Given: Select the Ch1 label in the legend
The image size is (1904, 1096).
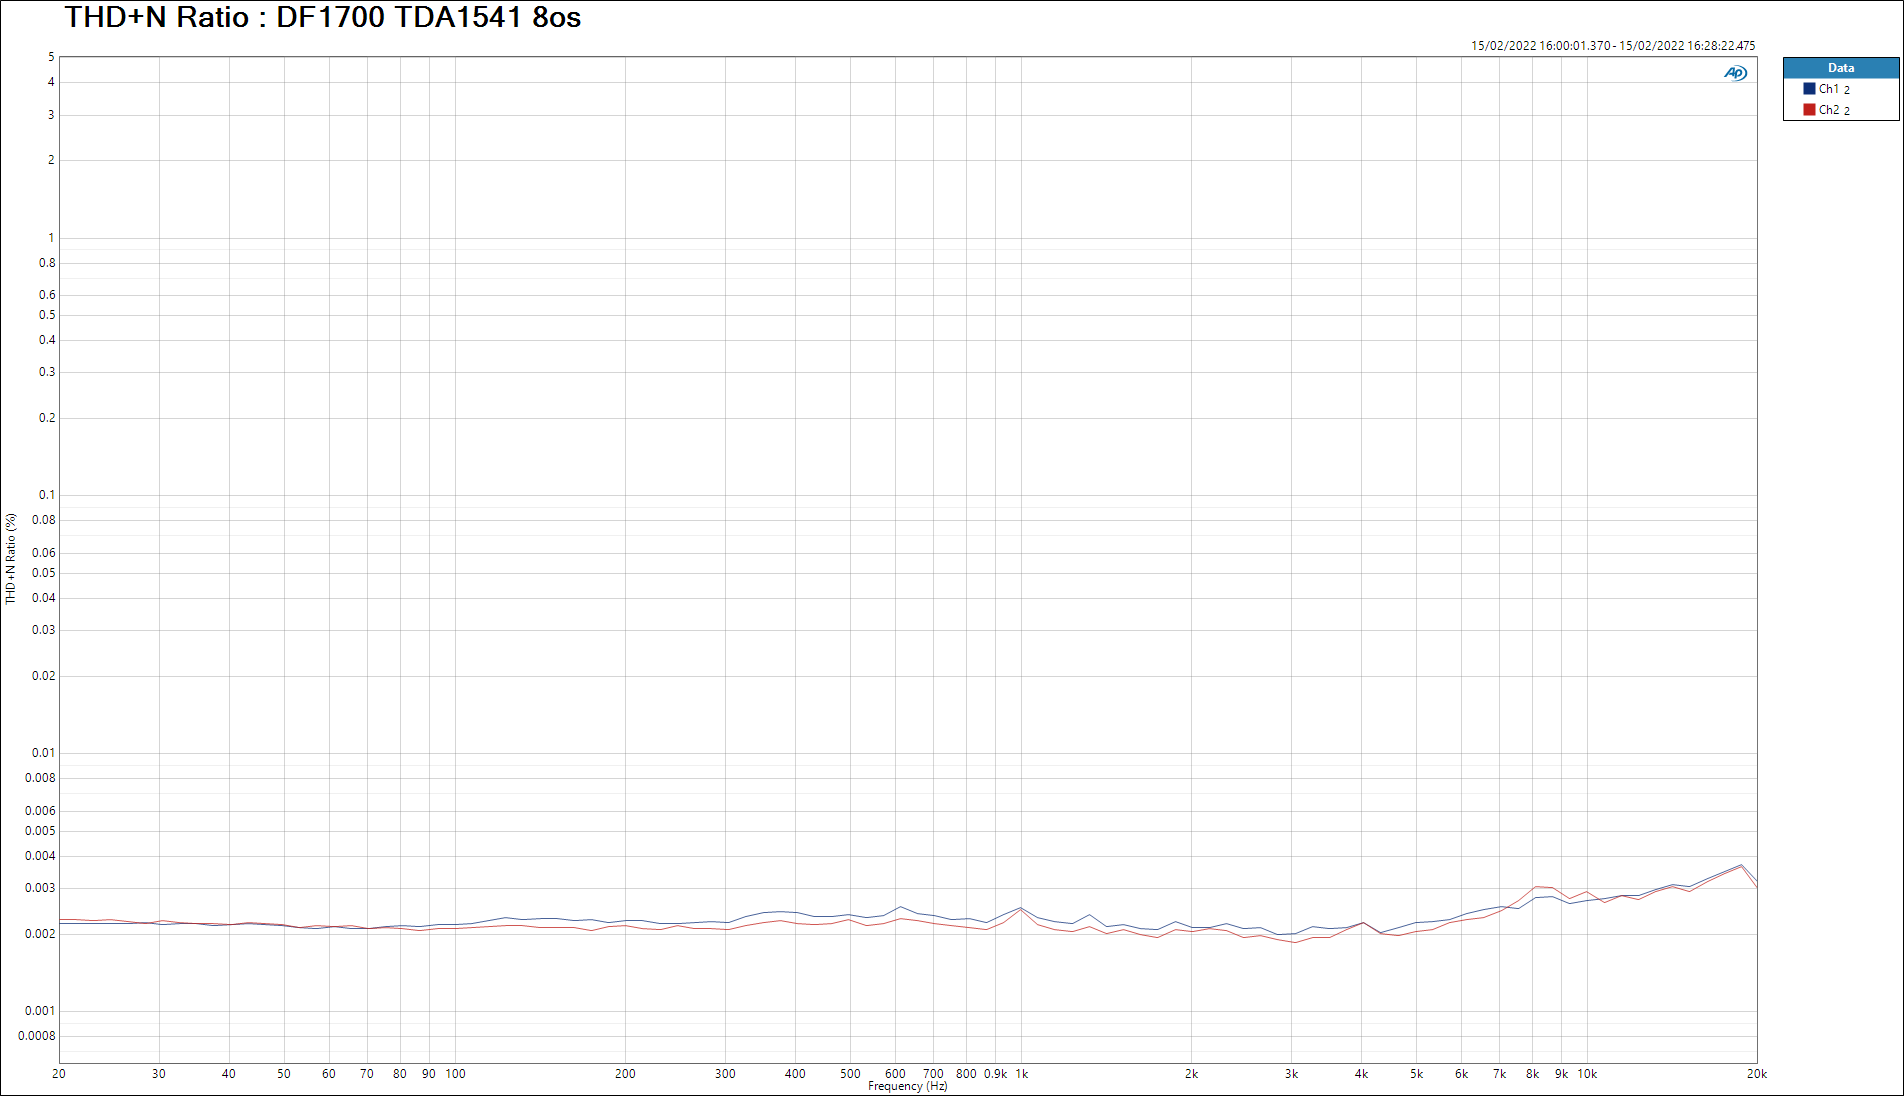Looking at the screenshot, I should click(1829, 89).
